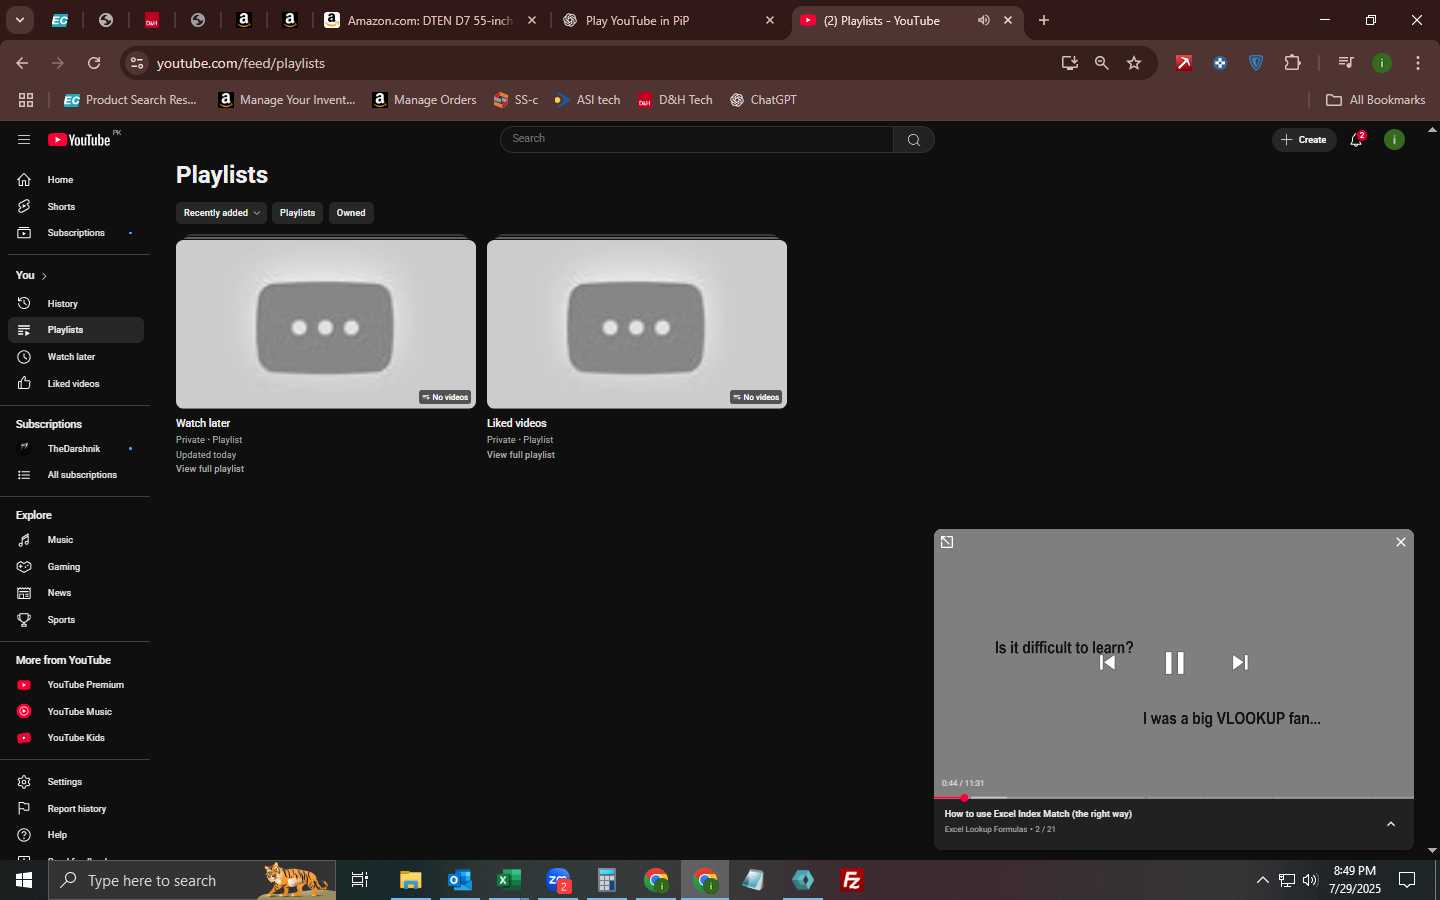The height and width of the screenshot is (900, 1440).
Task: Open TheDarshnik channel subscription
Action: (x=76, y=449)
